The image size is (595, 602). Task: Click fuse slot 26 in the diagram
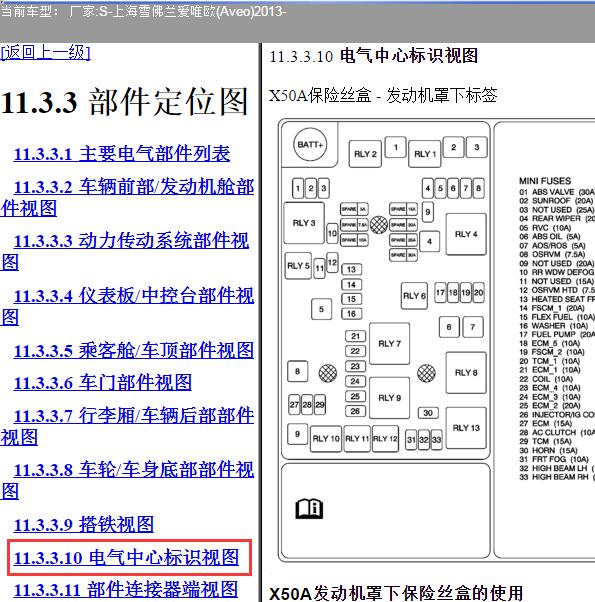pyautogui.click(x=355, y=411)
